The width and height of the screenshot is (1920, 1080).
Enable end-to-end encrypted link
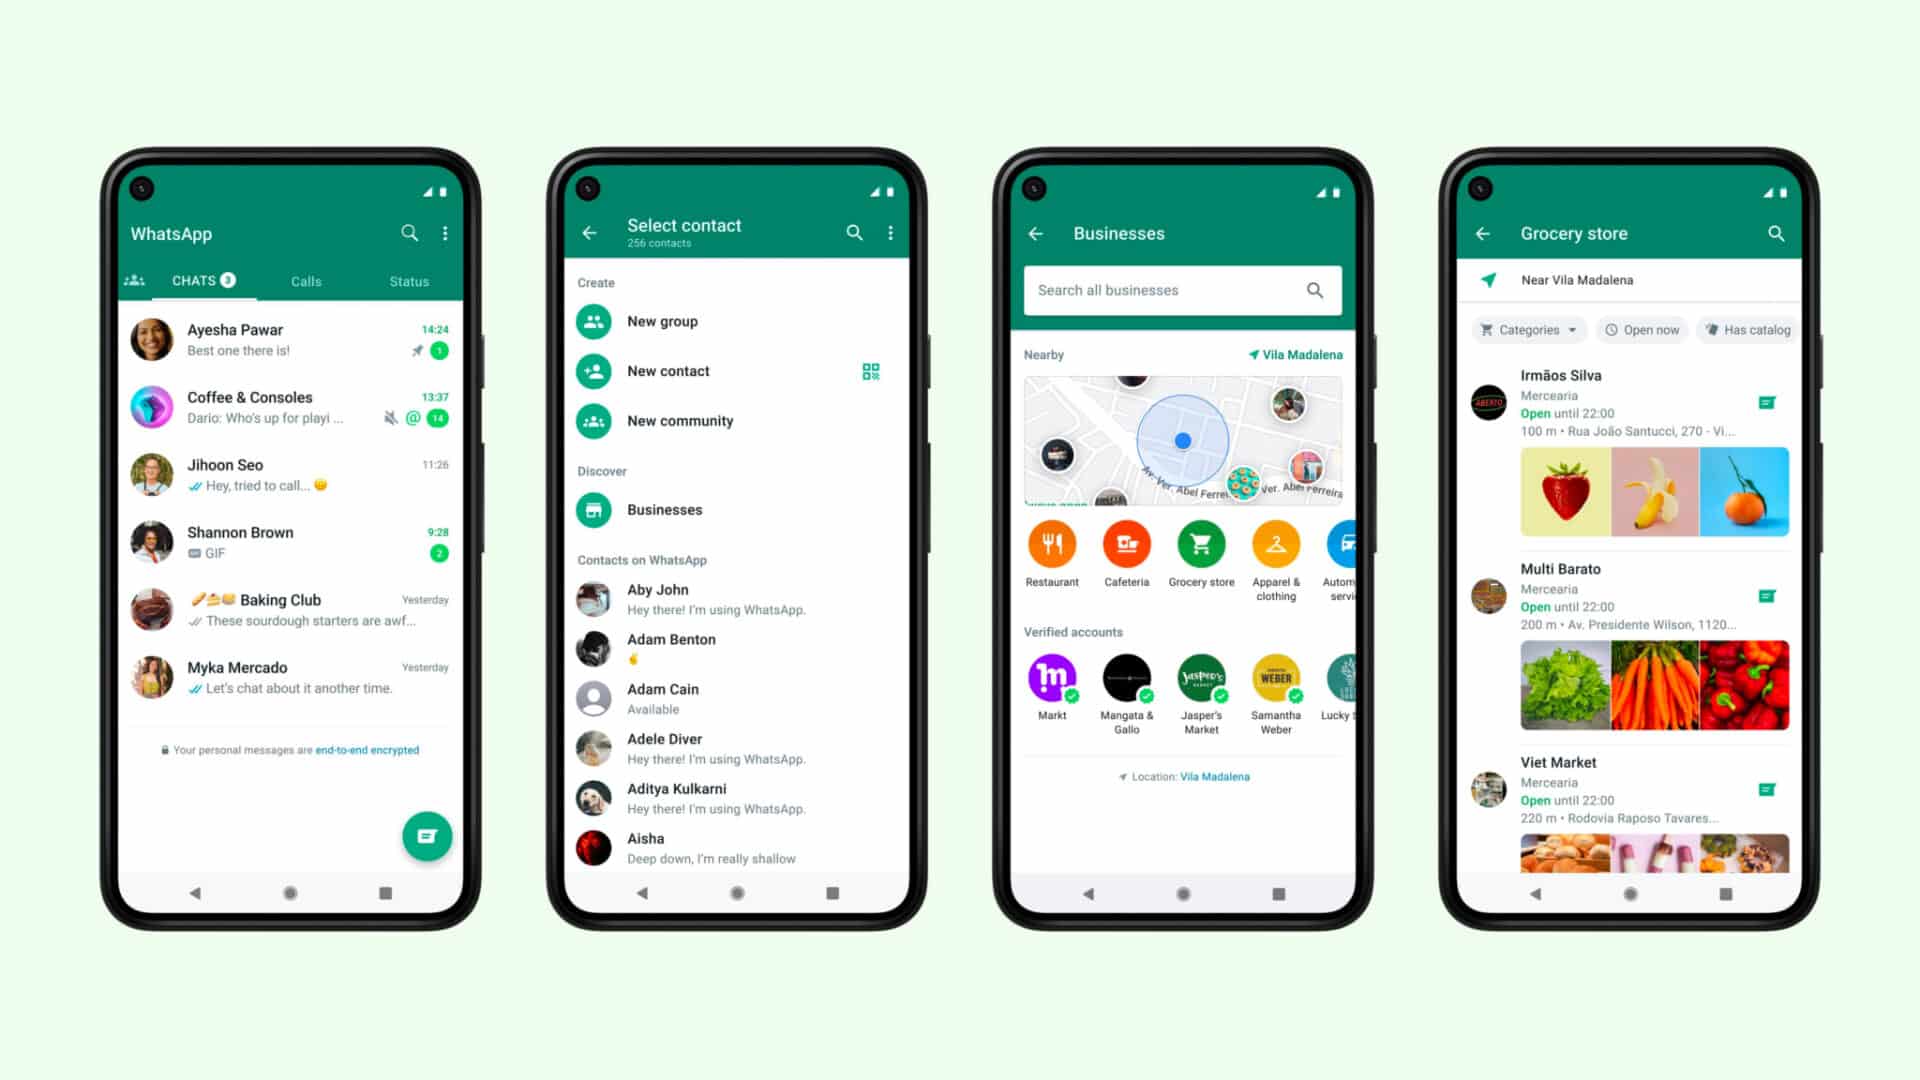367,749
